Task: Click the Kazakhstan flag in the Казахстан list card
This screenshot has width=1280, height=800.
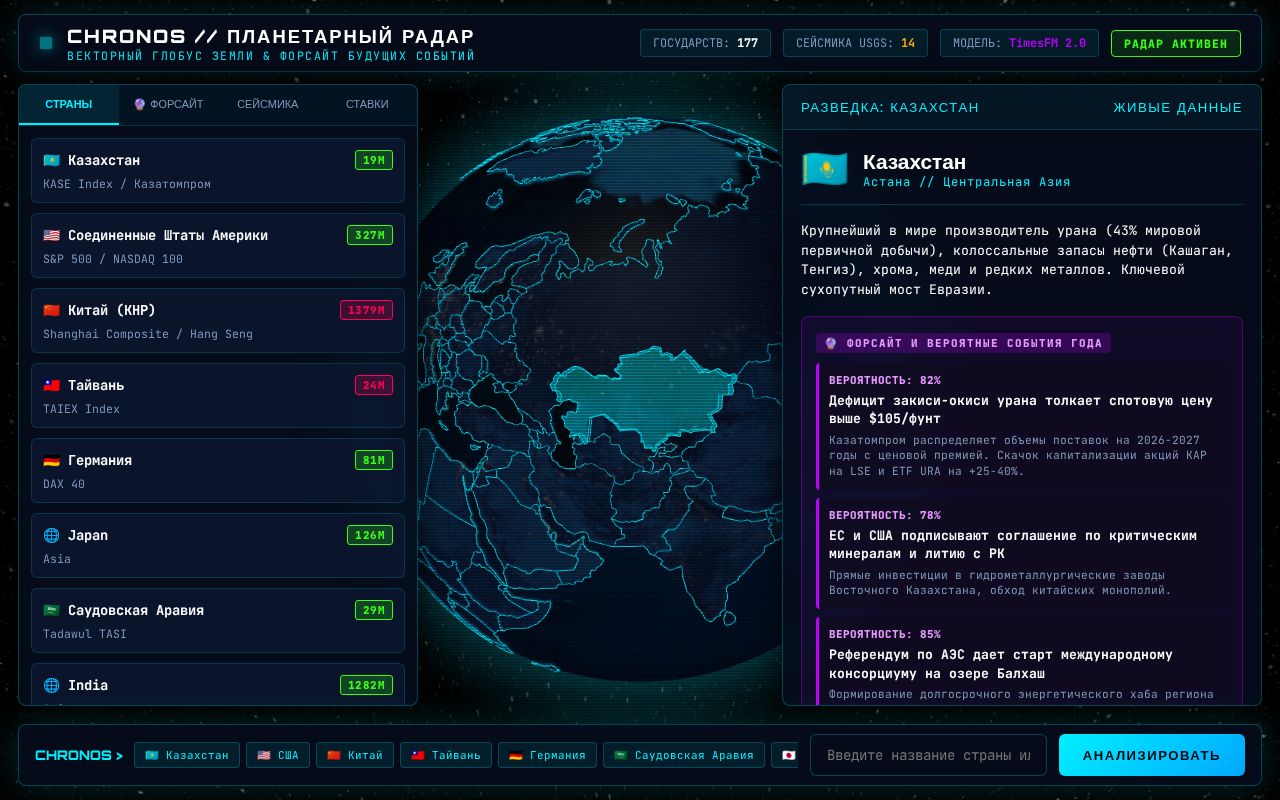Action: [52, 160]
